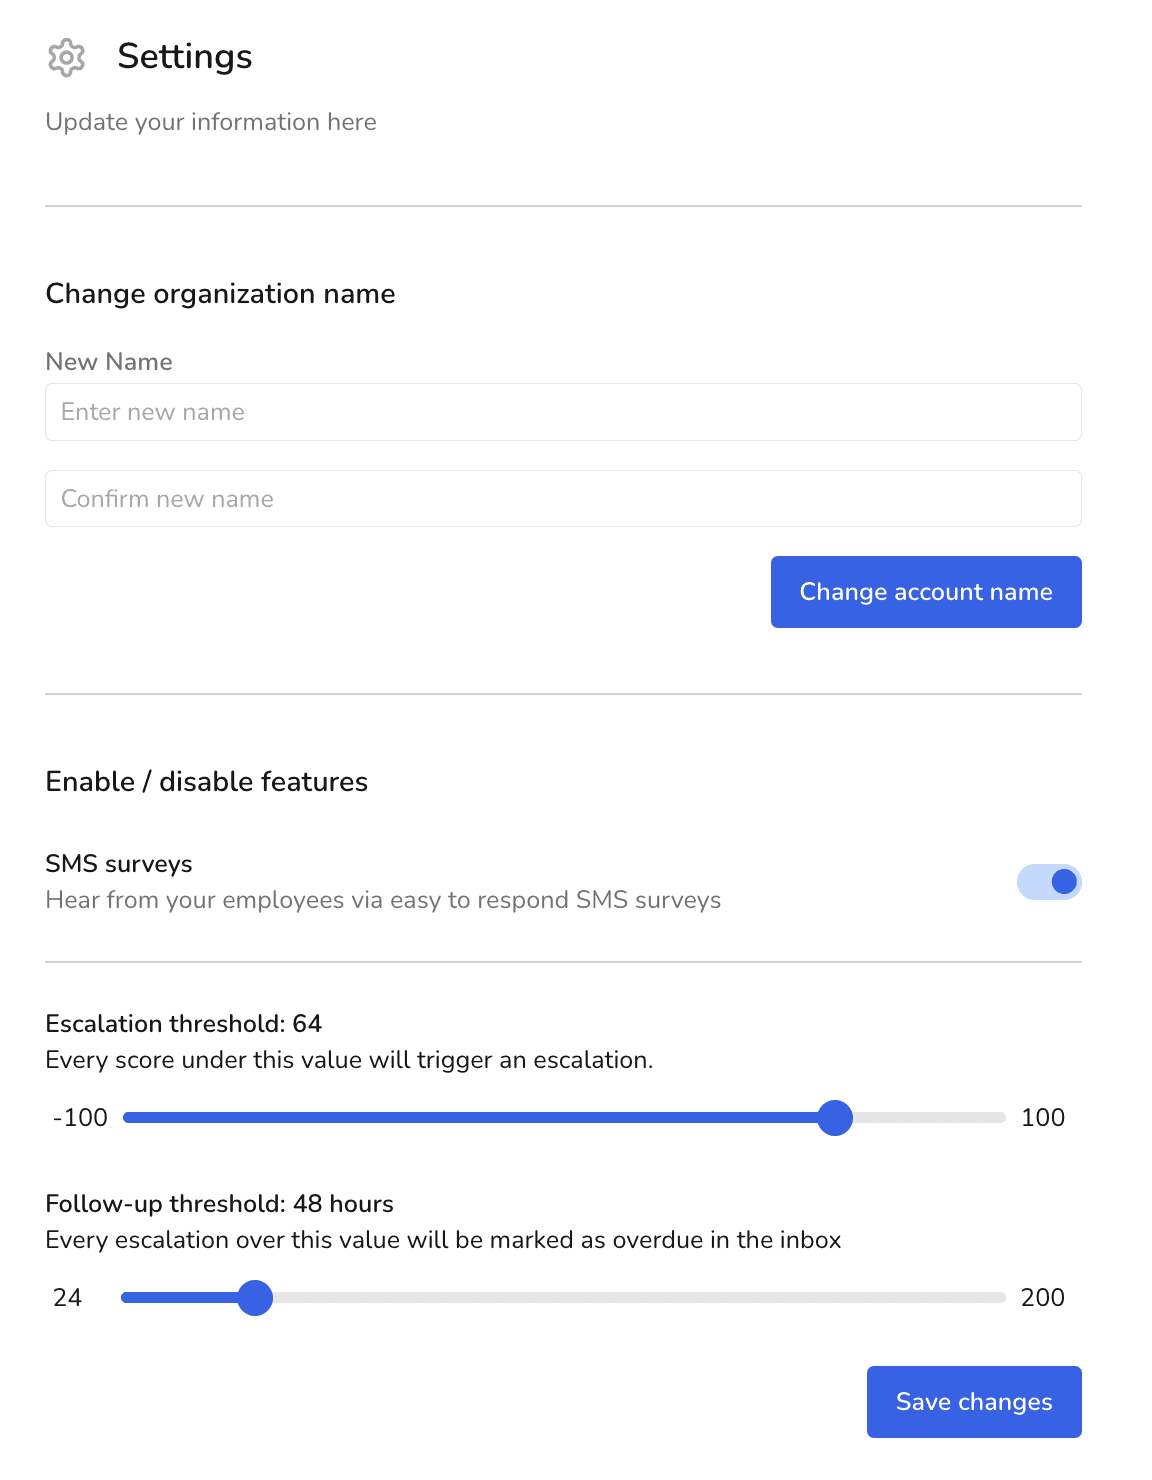Click the Change organization name heading
Viewport: 1152px width, 1480px height.
pos(220,294)
